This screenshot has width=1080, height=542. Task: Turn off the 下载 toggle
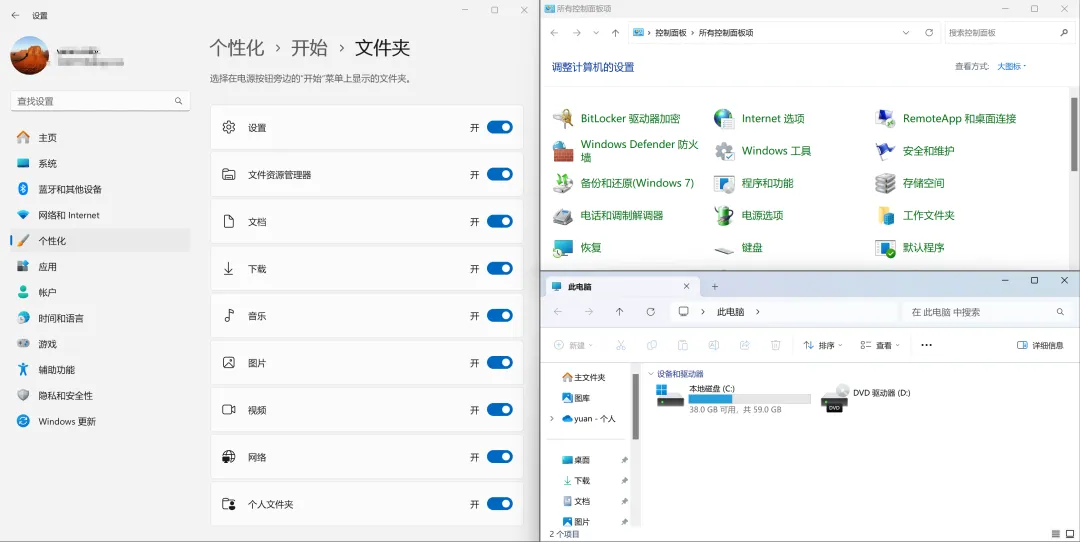499,269
